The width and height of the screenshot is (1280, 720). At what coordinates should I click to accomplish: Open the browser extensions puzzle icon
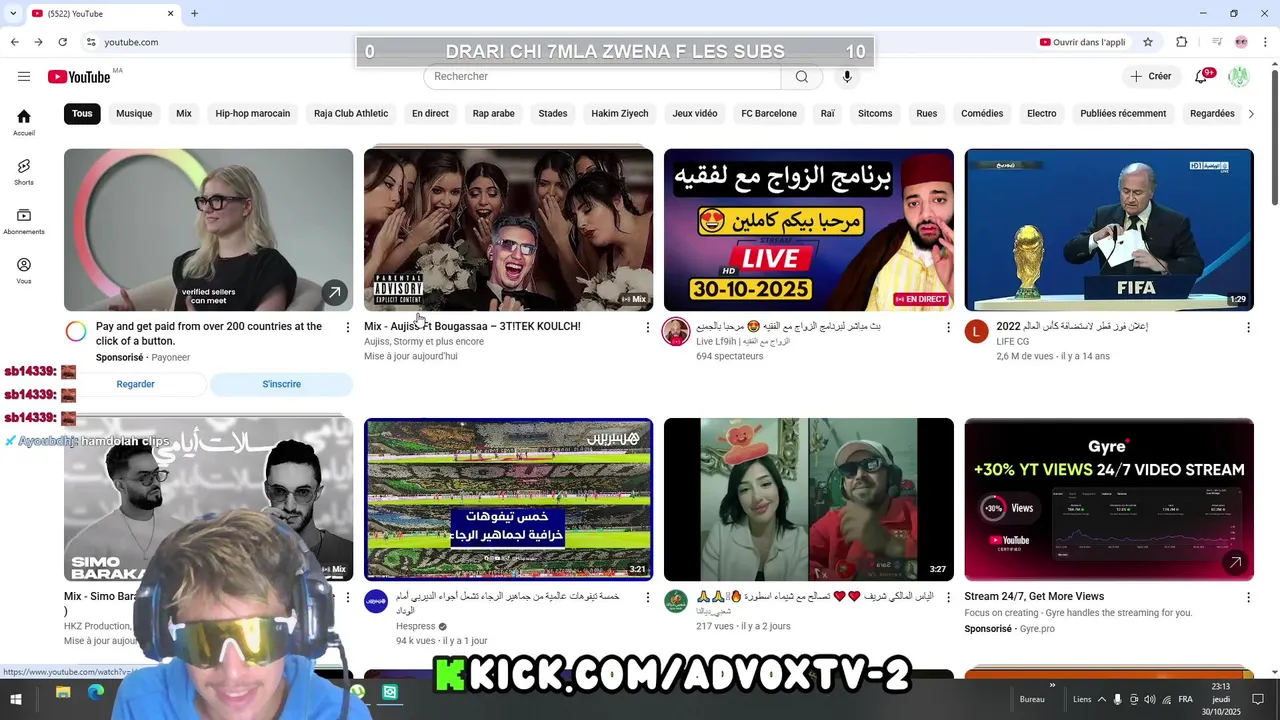(x=1182, y=42)
